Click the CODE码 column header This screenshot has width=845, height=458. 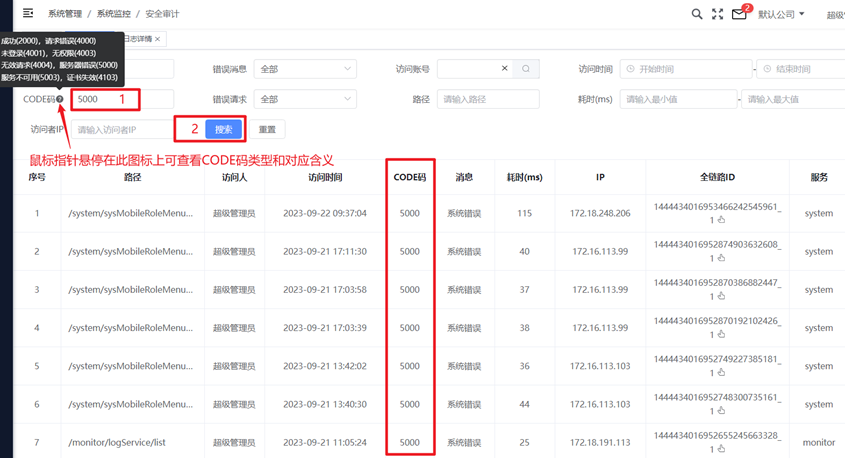click(410, 177)
